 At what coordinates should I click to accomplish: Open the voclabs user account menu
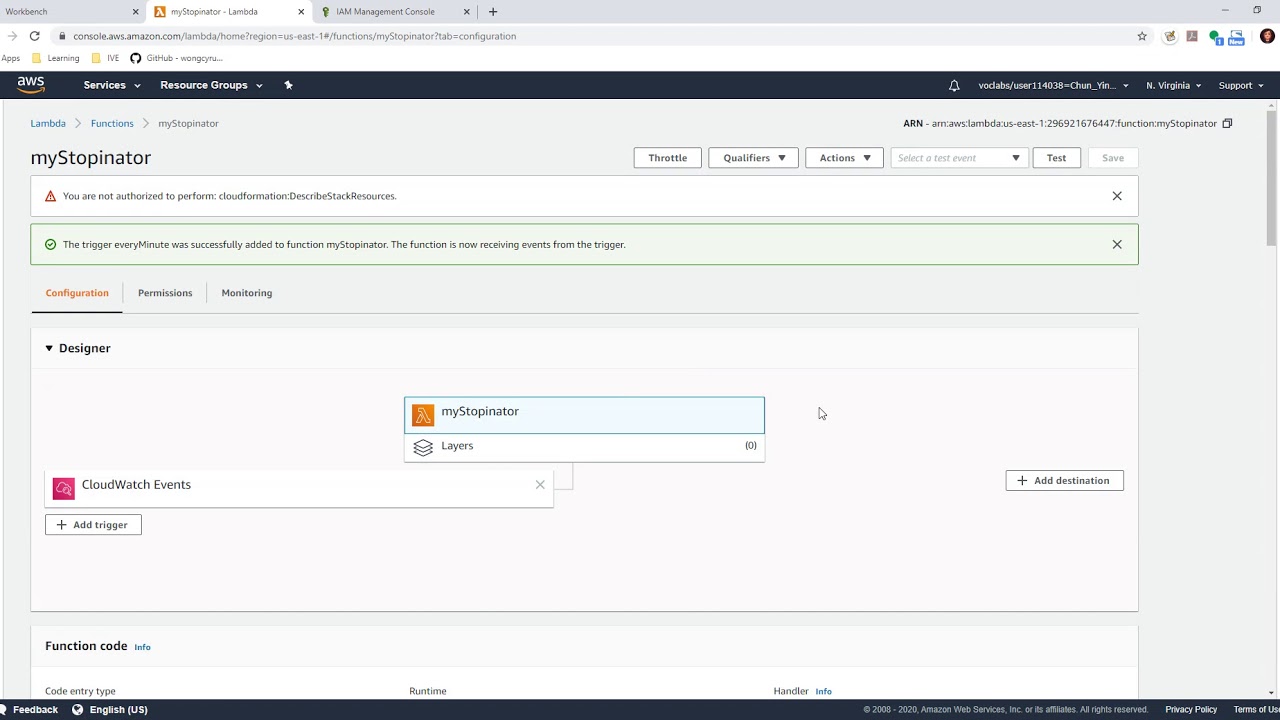1053,85
